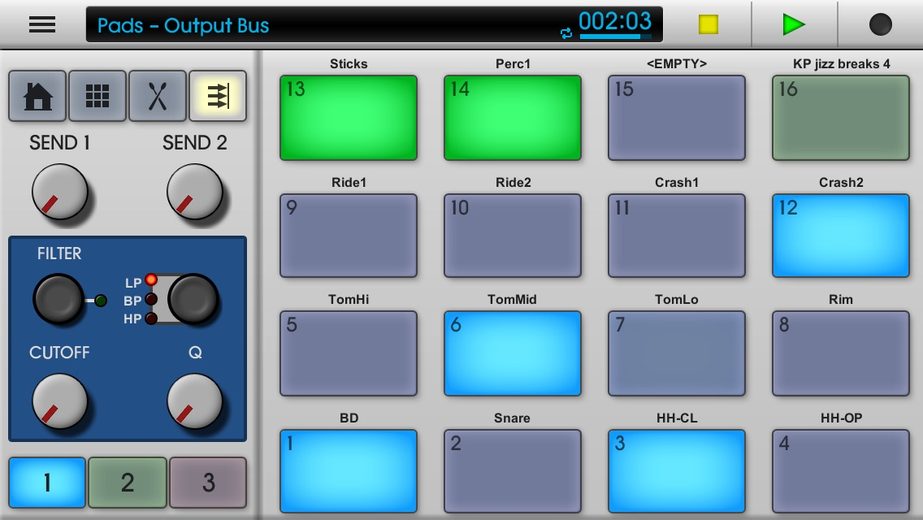Click the filter type selector button
Viewport: 923px width, 520px height.
(x=193, y=299)
